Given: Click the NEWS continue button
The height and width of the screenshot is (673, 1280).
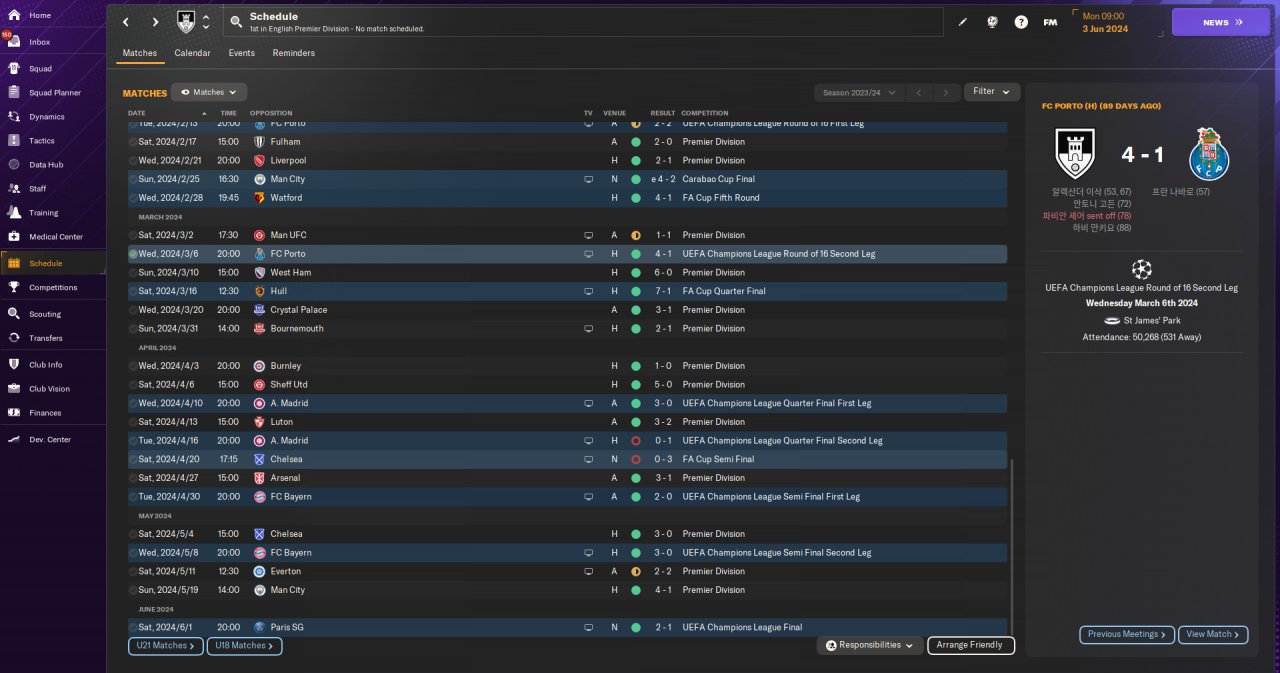Looking at the screenshot, I should pyautogui.click(x=1220, y=22).
